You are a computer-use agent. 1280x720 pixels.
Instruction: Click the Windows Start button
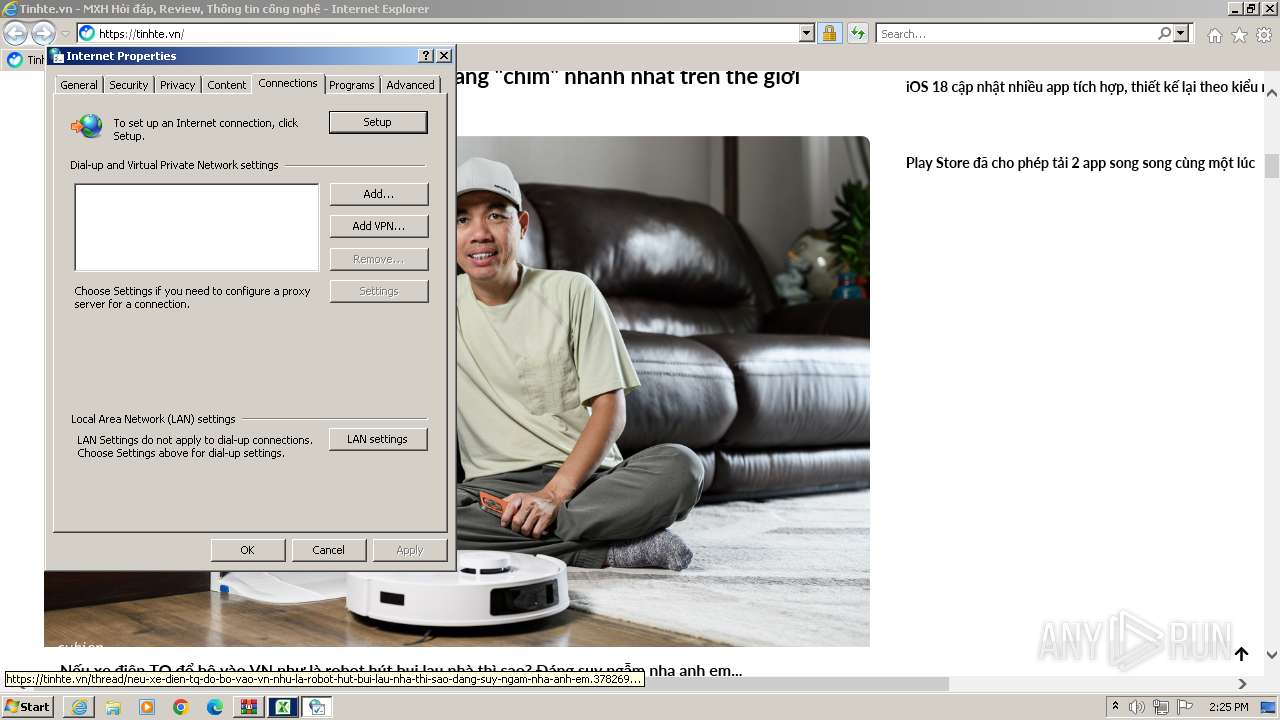pyautogui.click(x=27, y=706)
